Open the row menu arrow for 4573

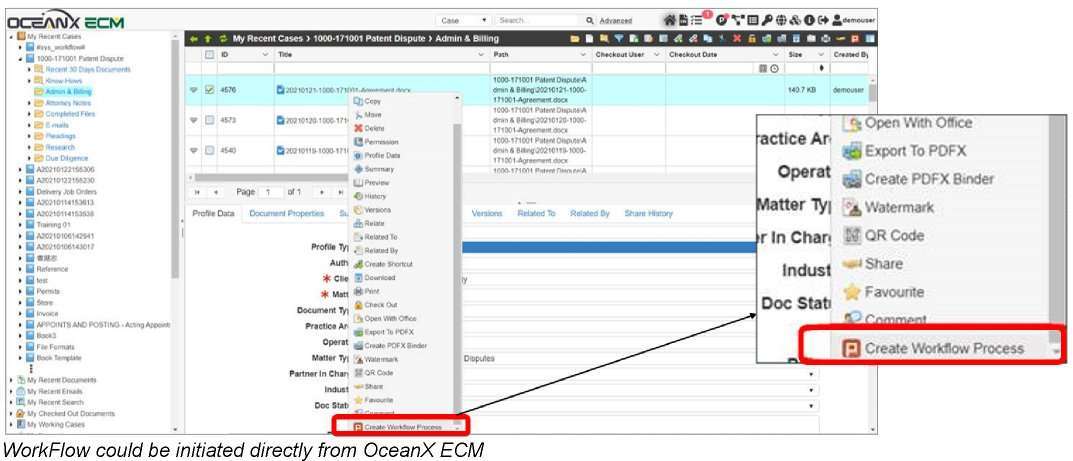[194, 121]
